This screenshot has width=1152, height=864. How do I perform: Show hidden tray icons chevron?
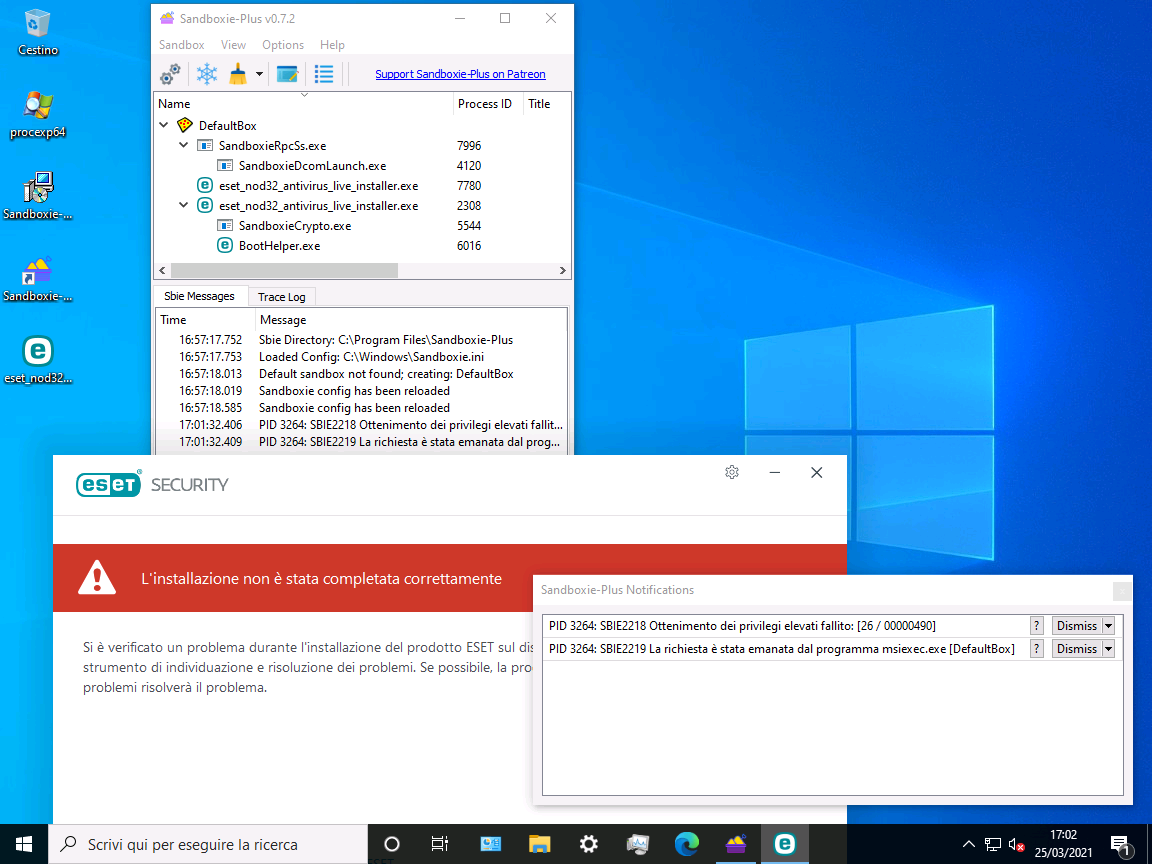(x=969, y=844)
